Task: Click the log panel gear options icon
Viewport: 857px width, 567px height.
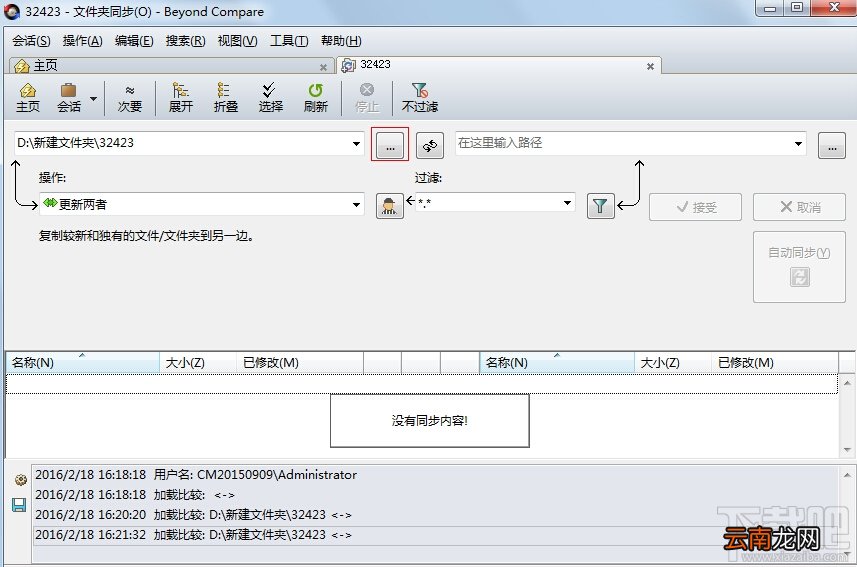Action: pyautogui.click(x=20, y=480)
